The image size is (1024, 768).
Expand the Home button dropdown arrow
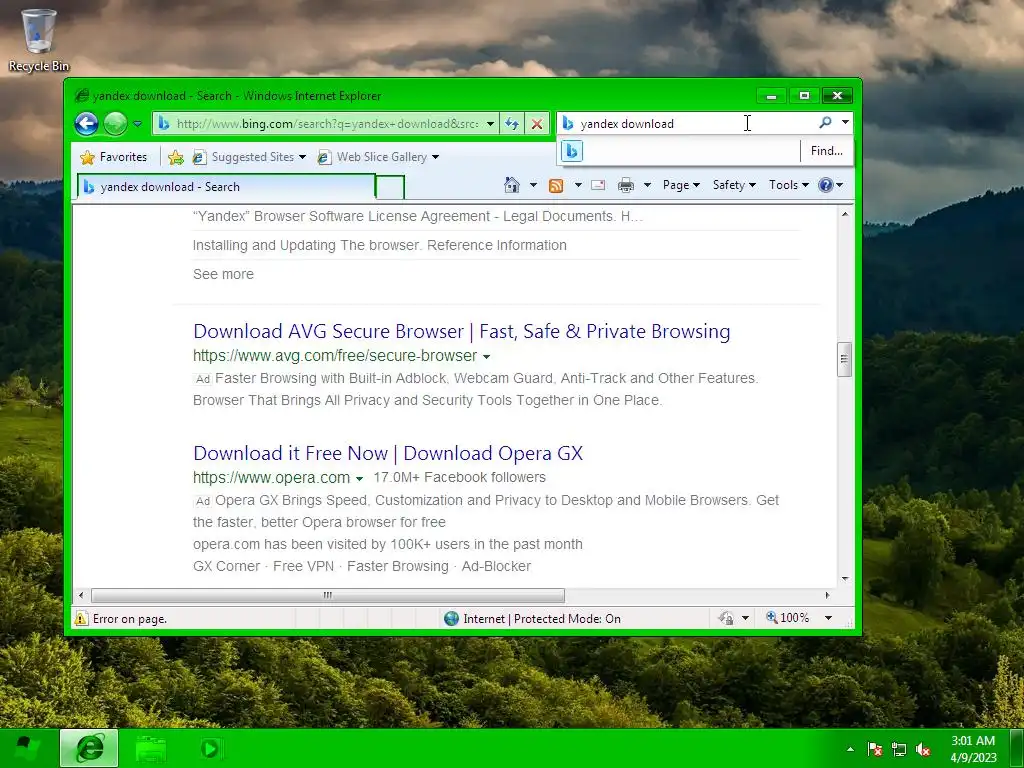(533, 185)
